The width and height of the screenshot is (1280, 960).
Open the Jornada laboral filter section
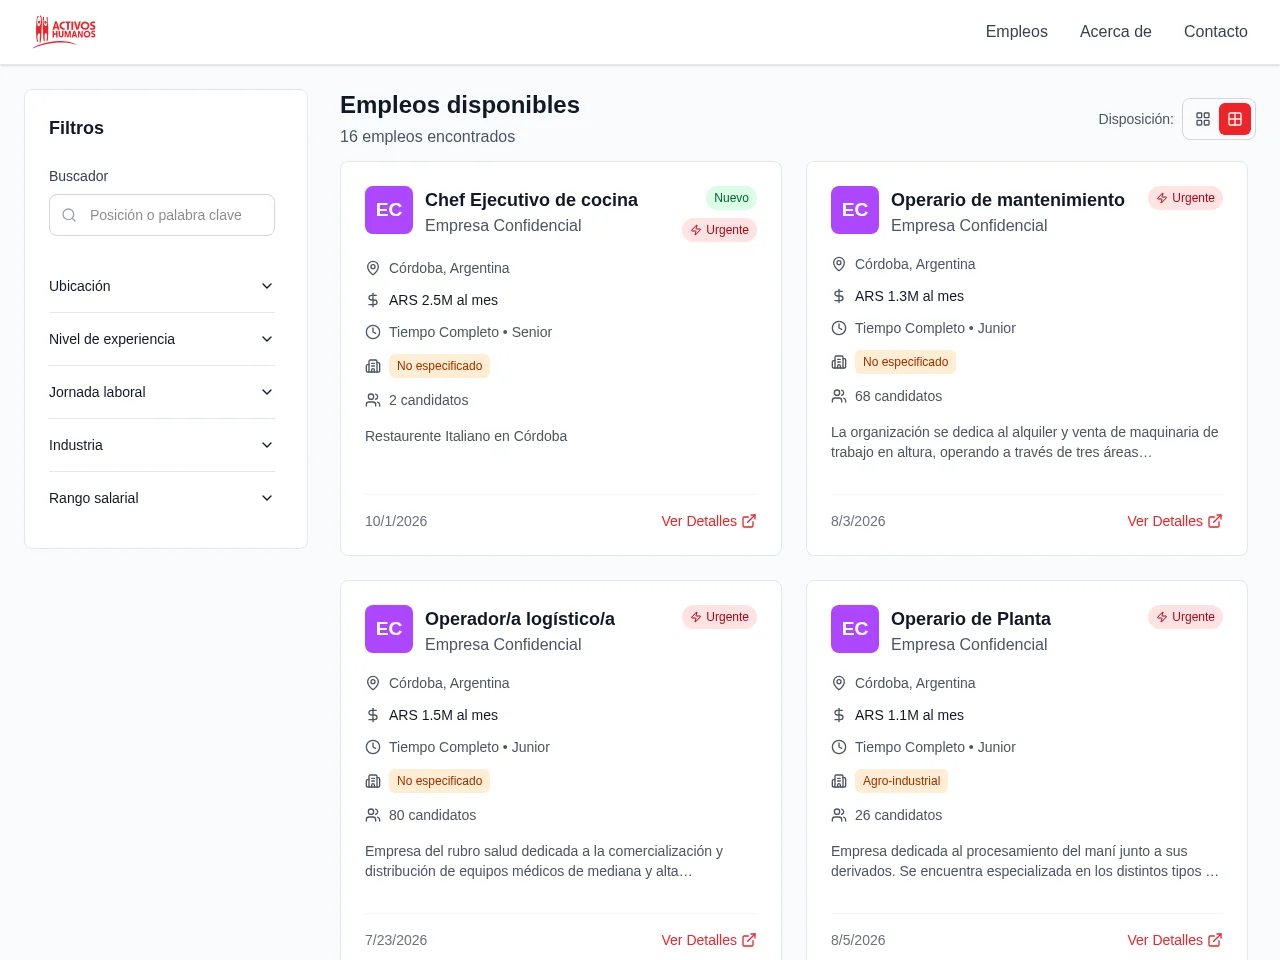[162, 392]
